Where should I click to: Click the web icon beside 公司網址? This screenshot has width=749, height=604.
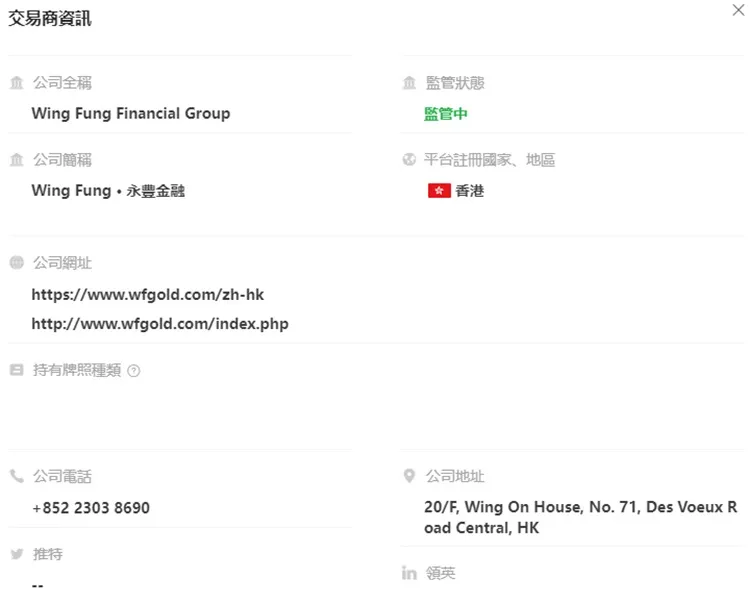pyautogui.click(x=17, y=262)
